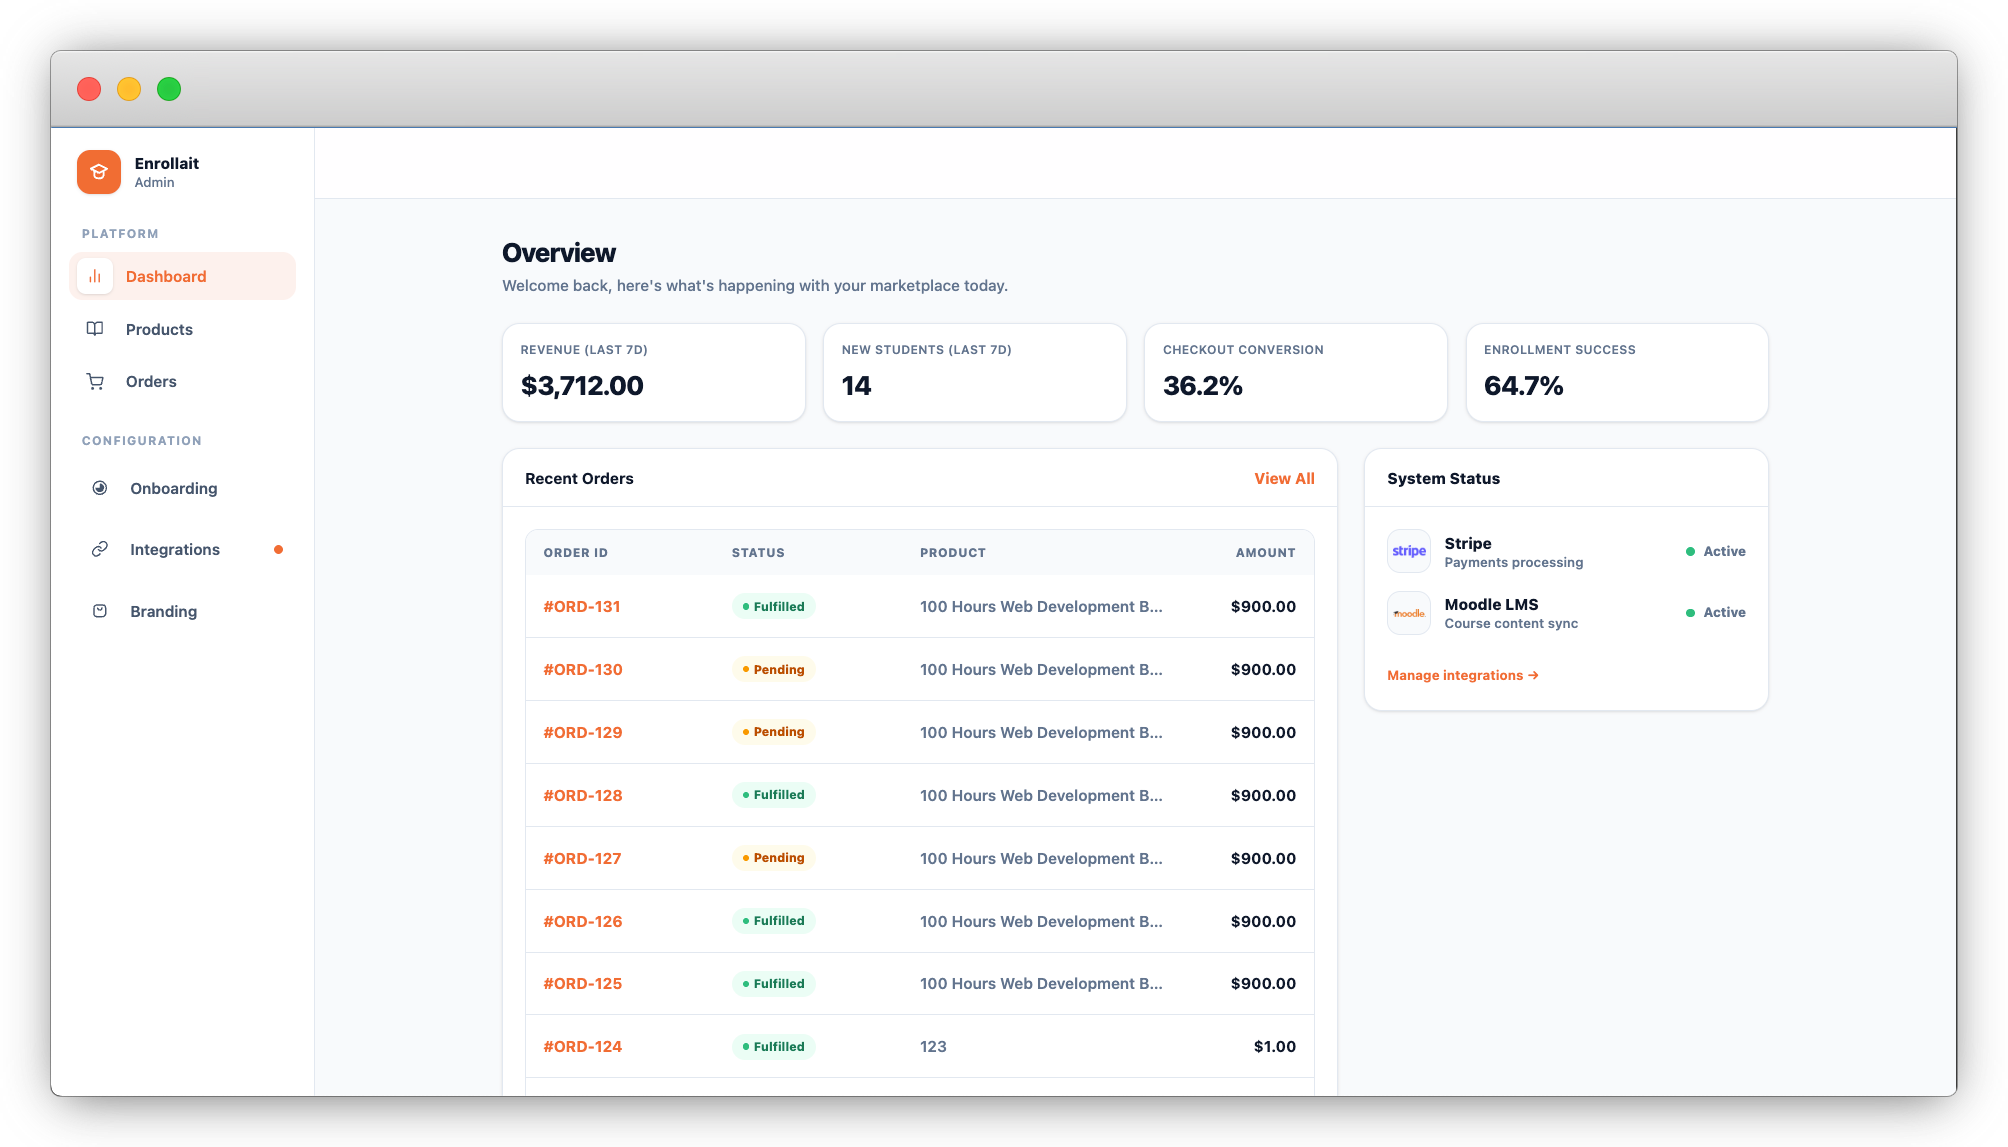The height and width of the screenshot is (1147, 2008).
Task: Open View All recent orders
Action: click(x=1284, y=478)
